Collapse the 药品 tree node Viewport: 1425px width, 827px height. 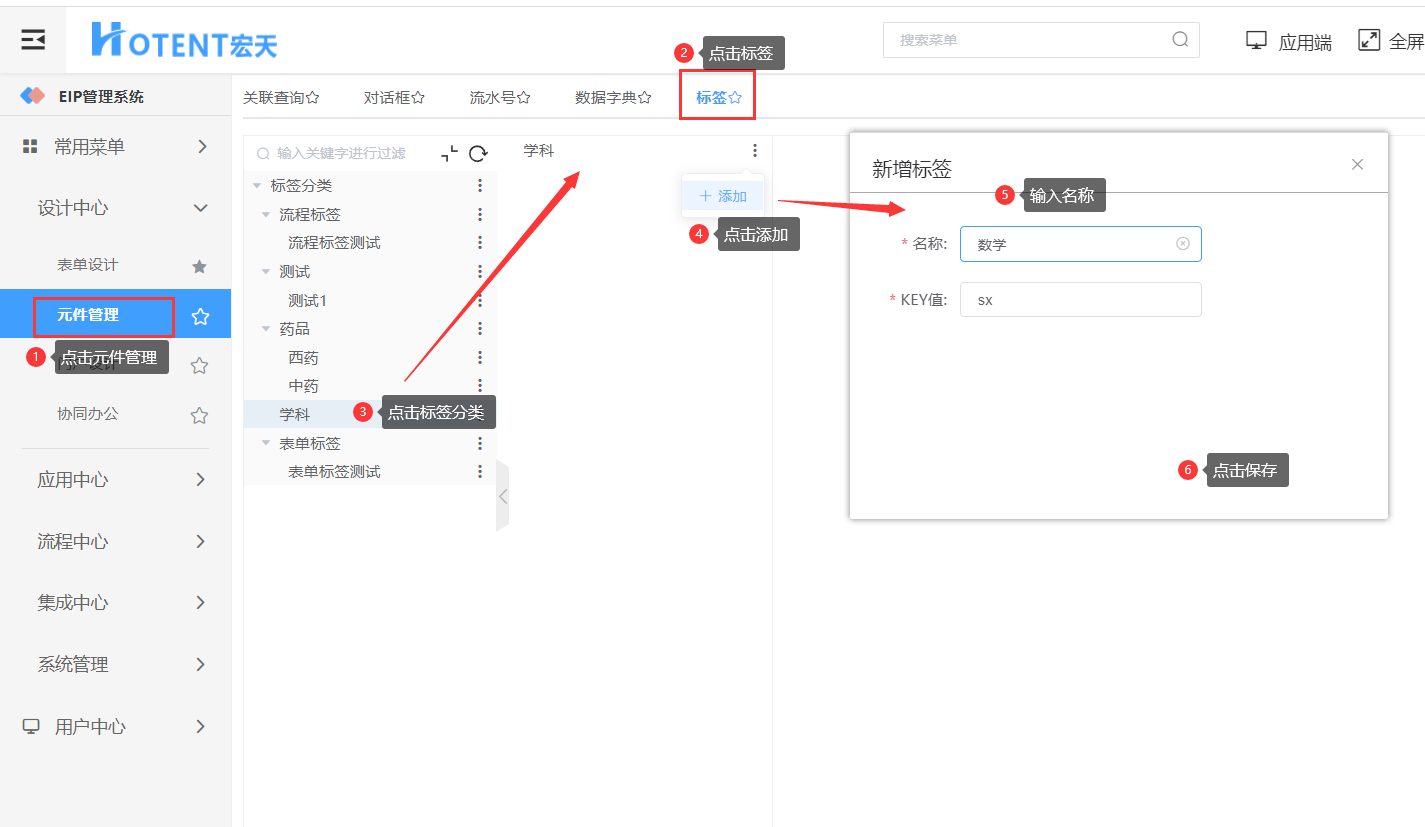(x=266, y=329)
